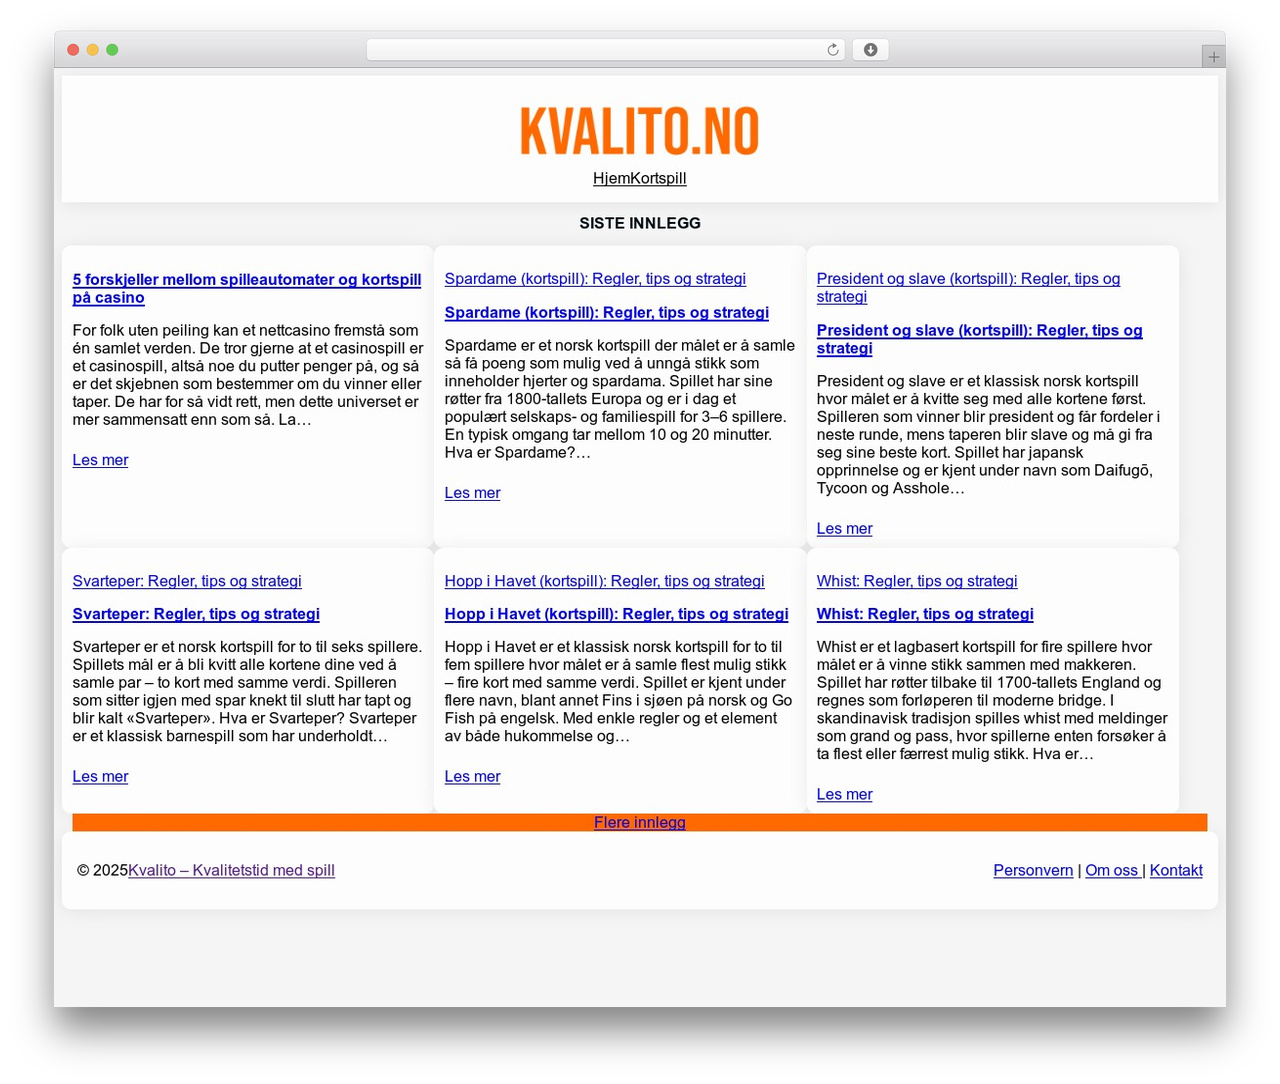Viewport: 1280px width, 1084px height.
Task: Open the bold Whist heading link
Action: pyautogui.click(x=925, y=614)
